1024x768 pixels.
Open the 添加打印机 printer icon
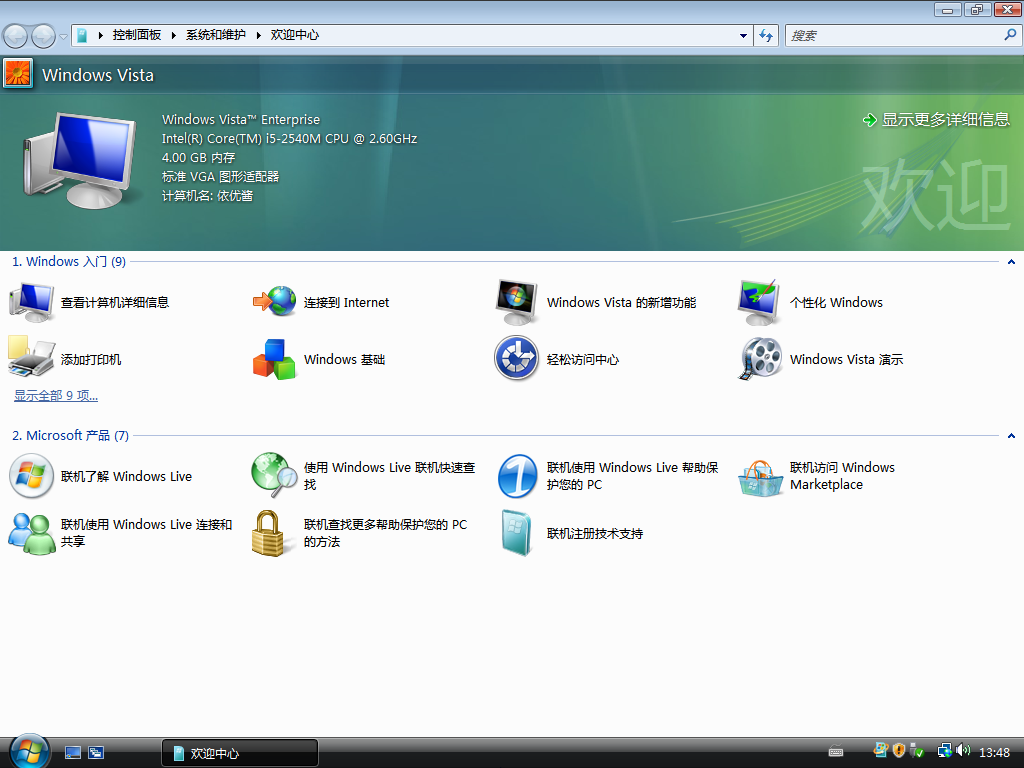[31, 357]
